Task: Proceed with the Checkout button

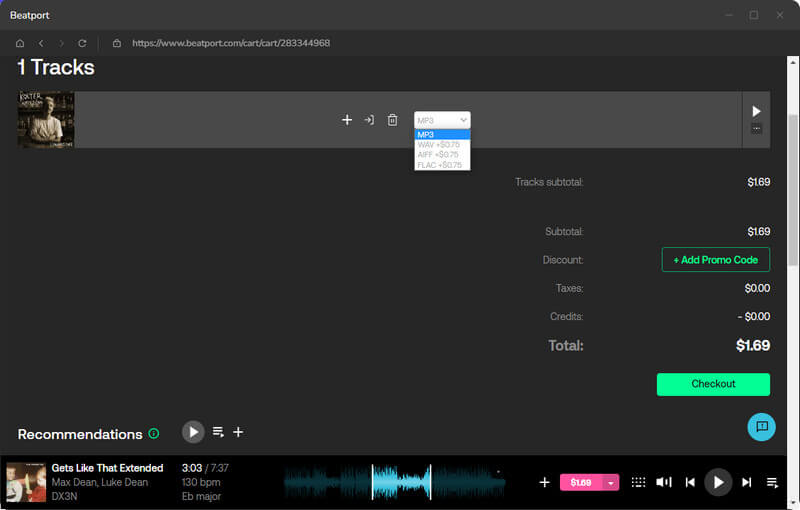Action: [713, 384]
